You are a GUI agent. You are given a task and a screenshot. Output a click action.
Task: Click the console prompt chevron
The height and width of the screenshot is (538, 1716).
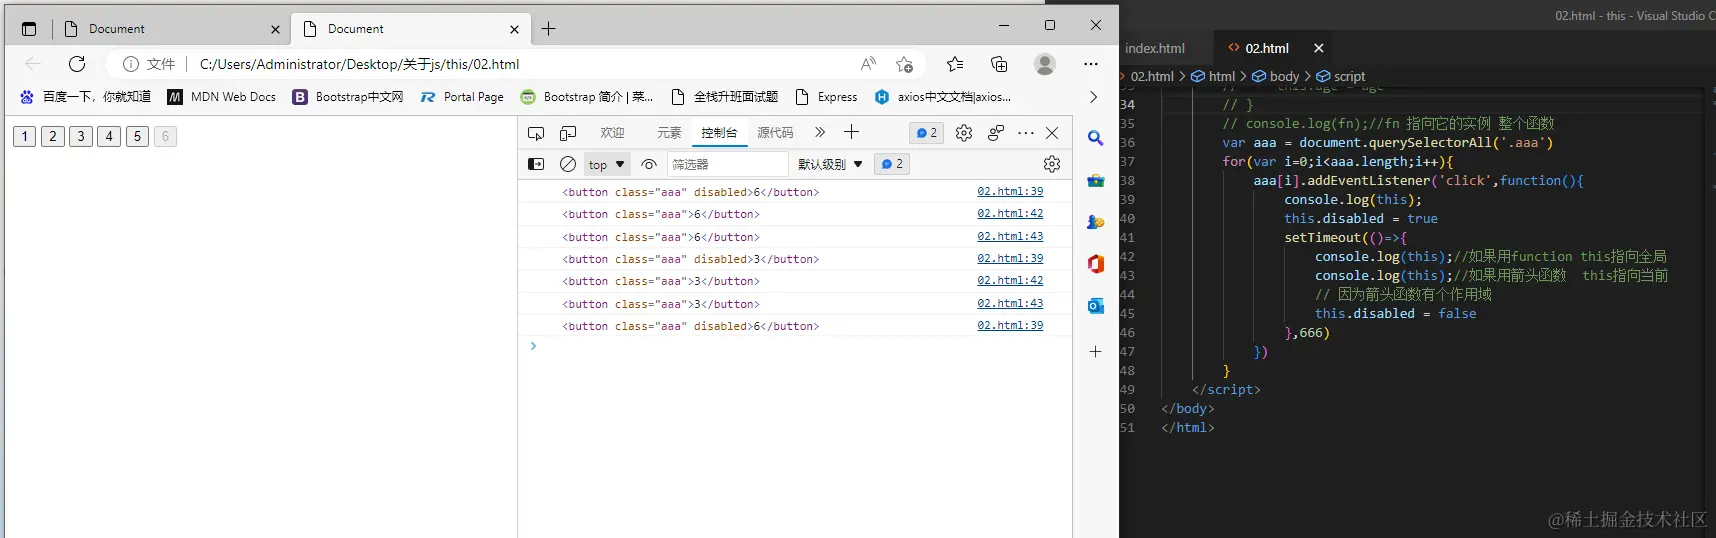click(533, 346)
